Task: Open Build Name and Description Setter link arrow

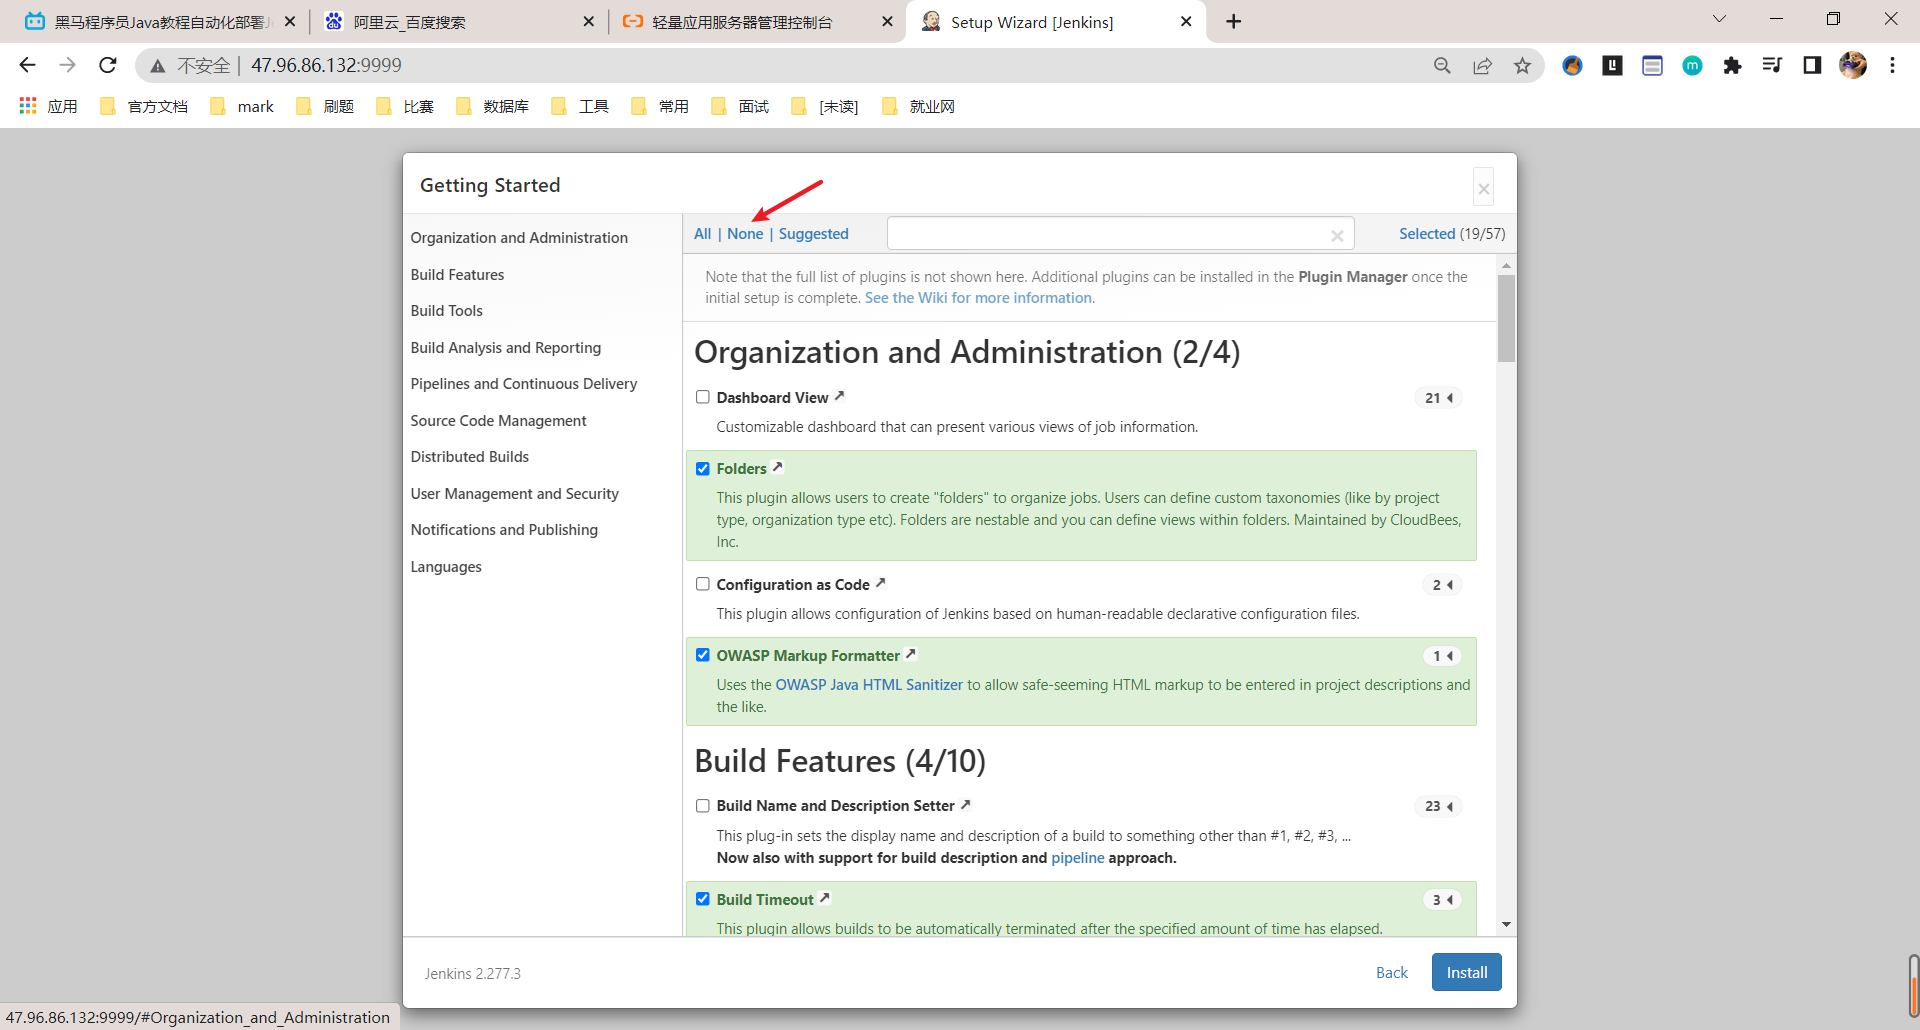Action: click(965, 804)
